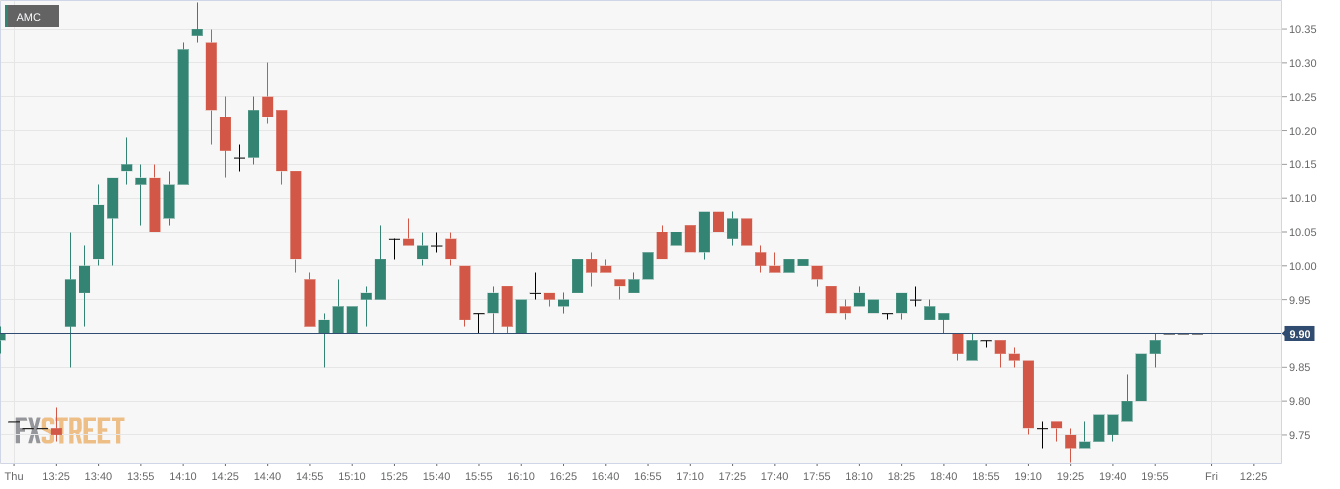Viewport: 1340px width, 489px height.
Task: Click the AMC symbol label
Action: [x=29, y=17]
